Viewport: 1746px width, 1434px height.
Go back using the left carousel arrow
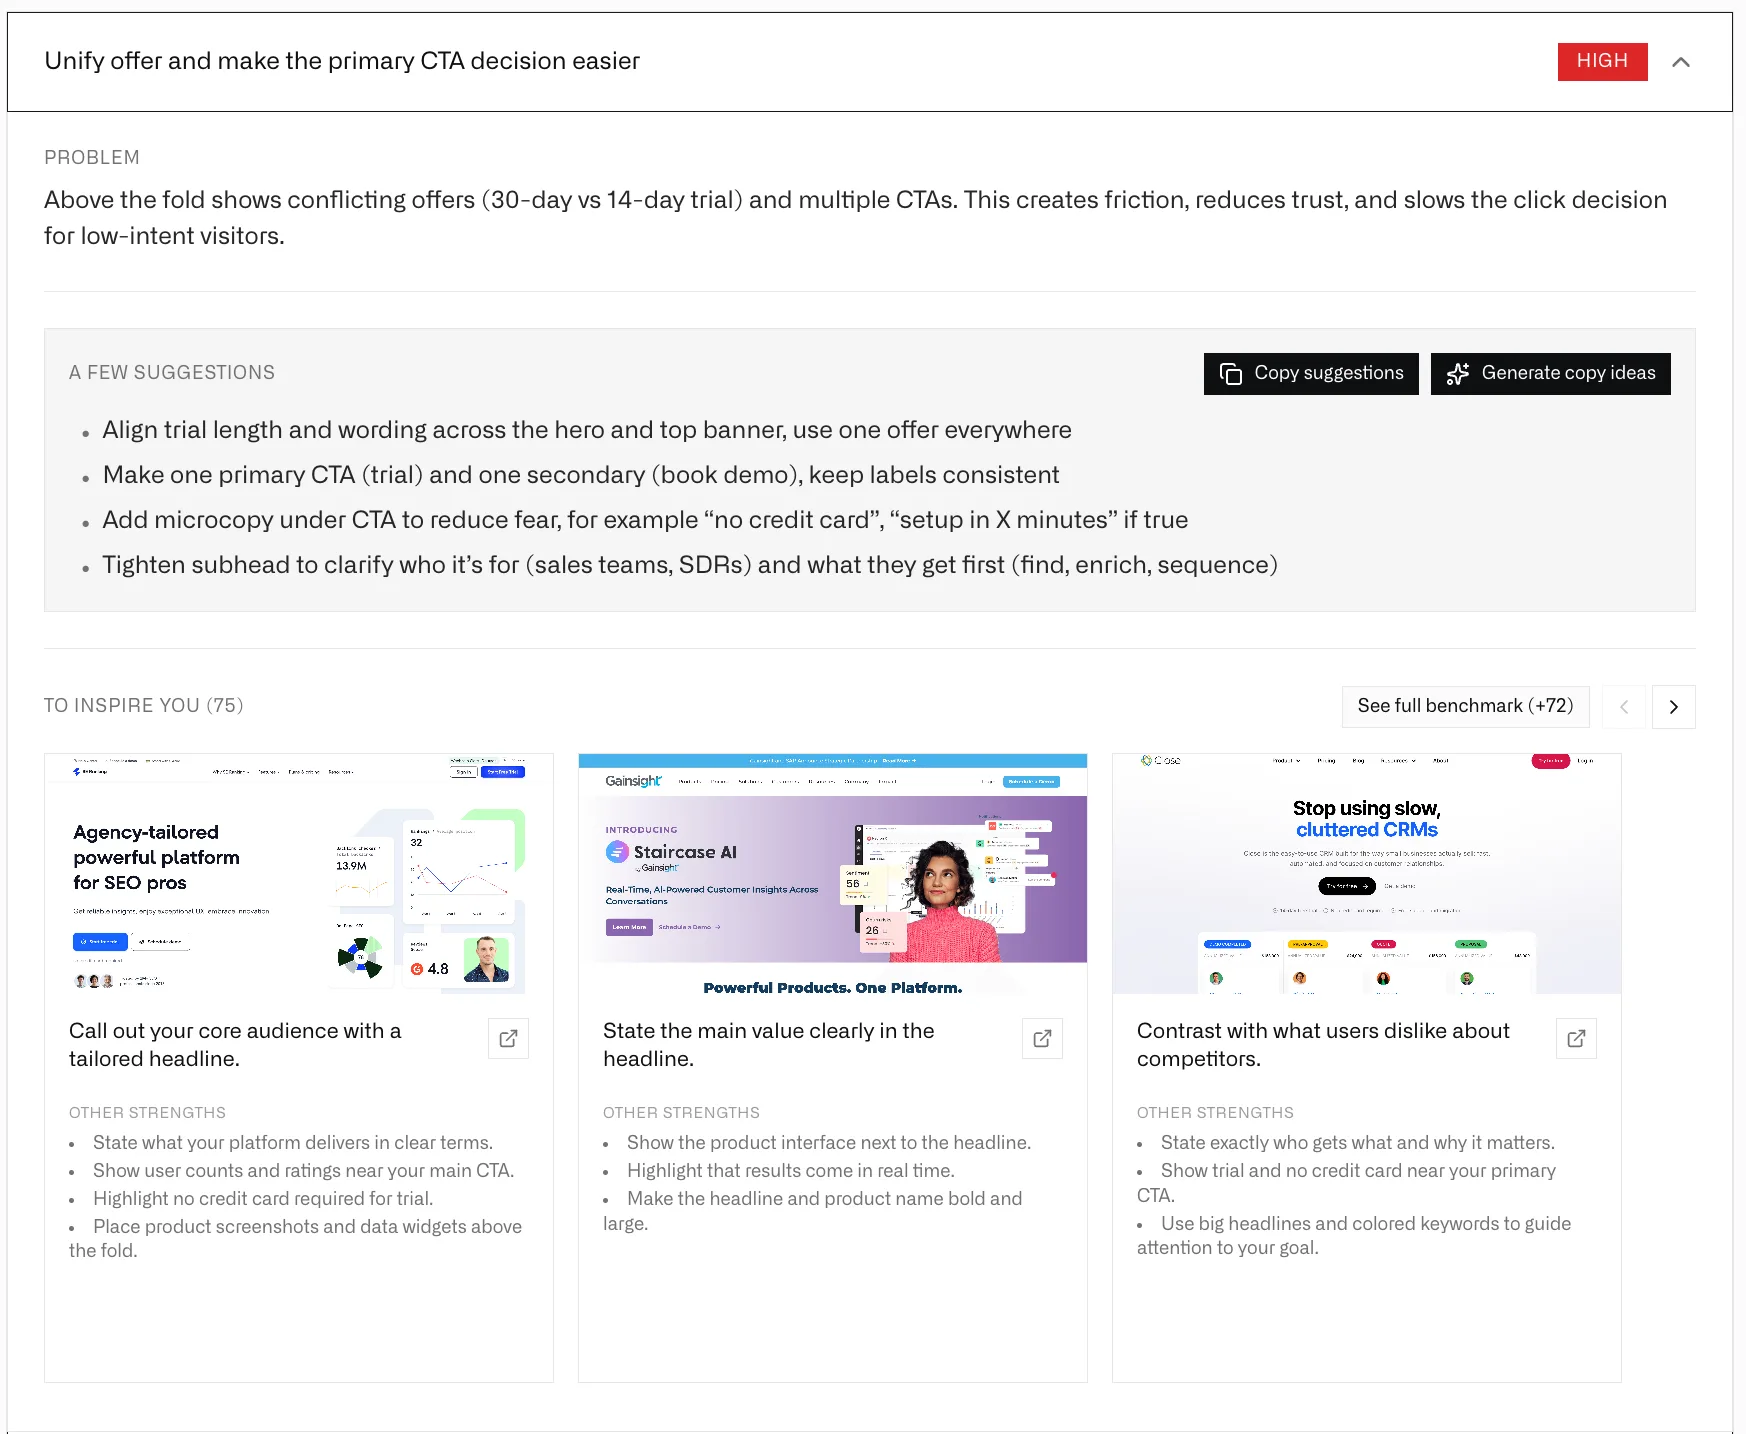[x=1623, y=707]
